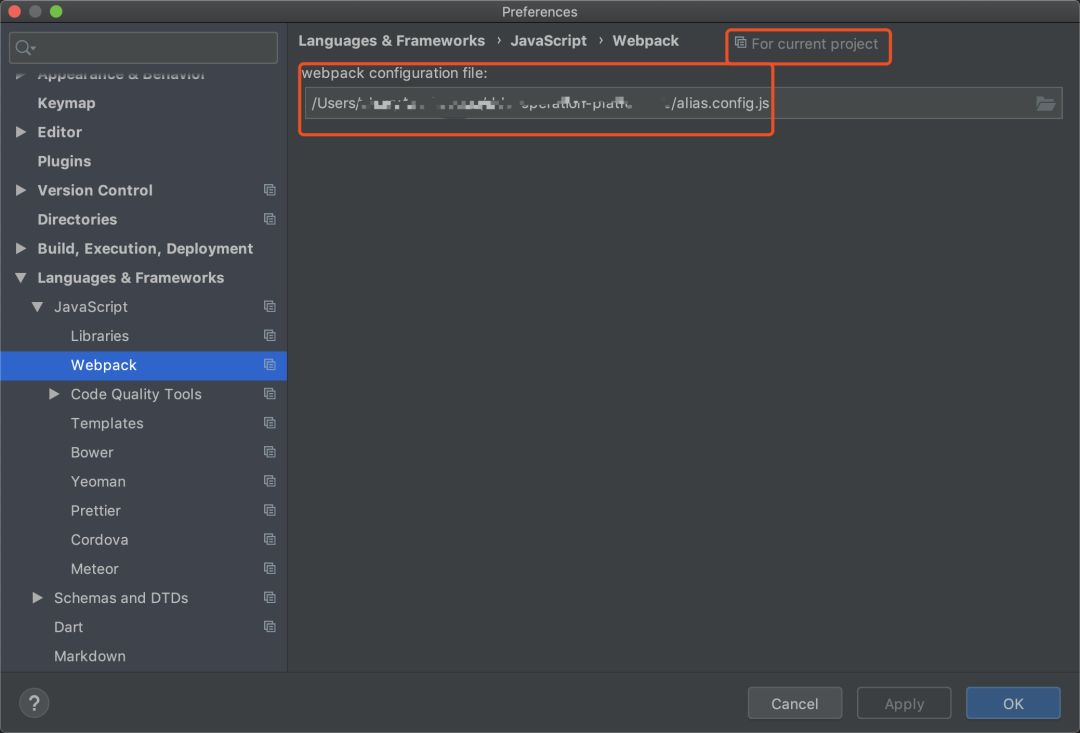
Task: Click JavaScript in the breadcrumb path
Action: point(548,41)
